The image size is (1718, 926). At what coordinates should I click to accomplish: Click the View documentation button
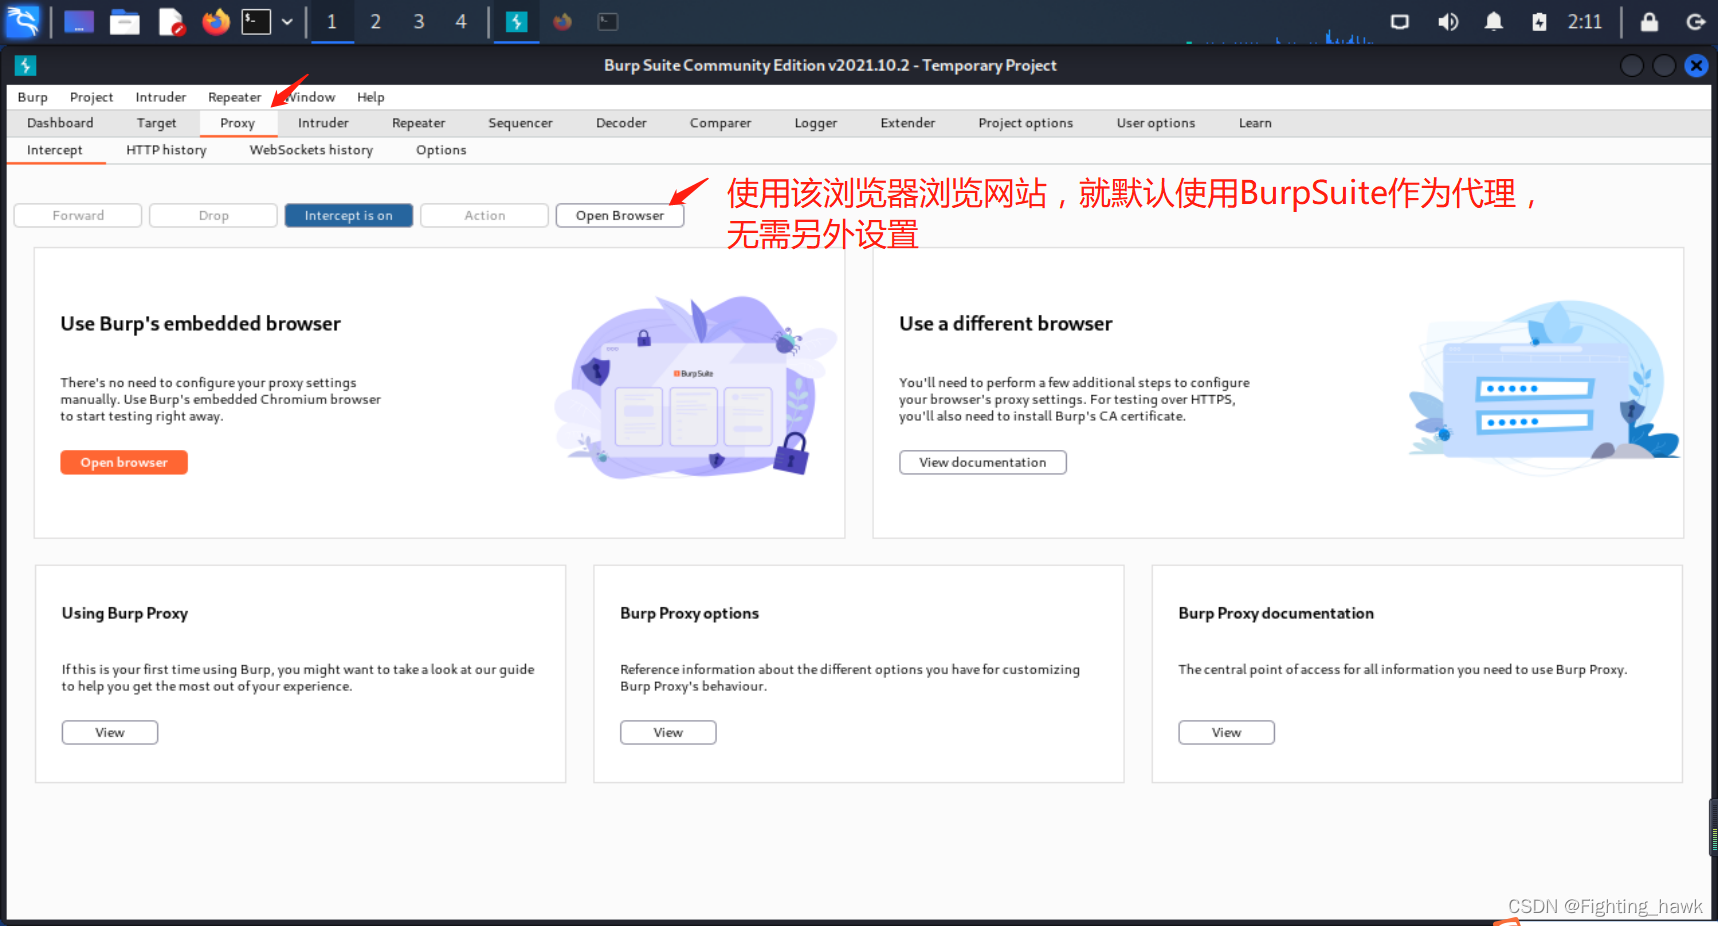[983, 463]
